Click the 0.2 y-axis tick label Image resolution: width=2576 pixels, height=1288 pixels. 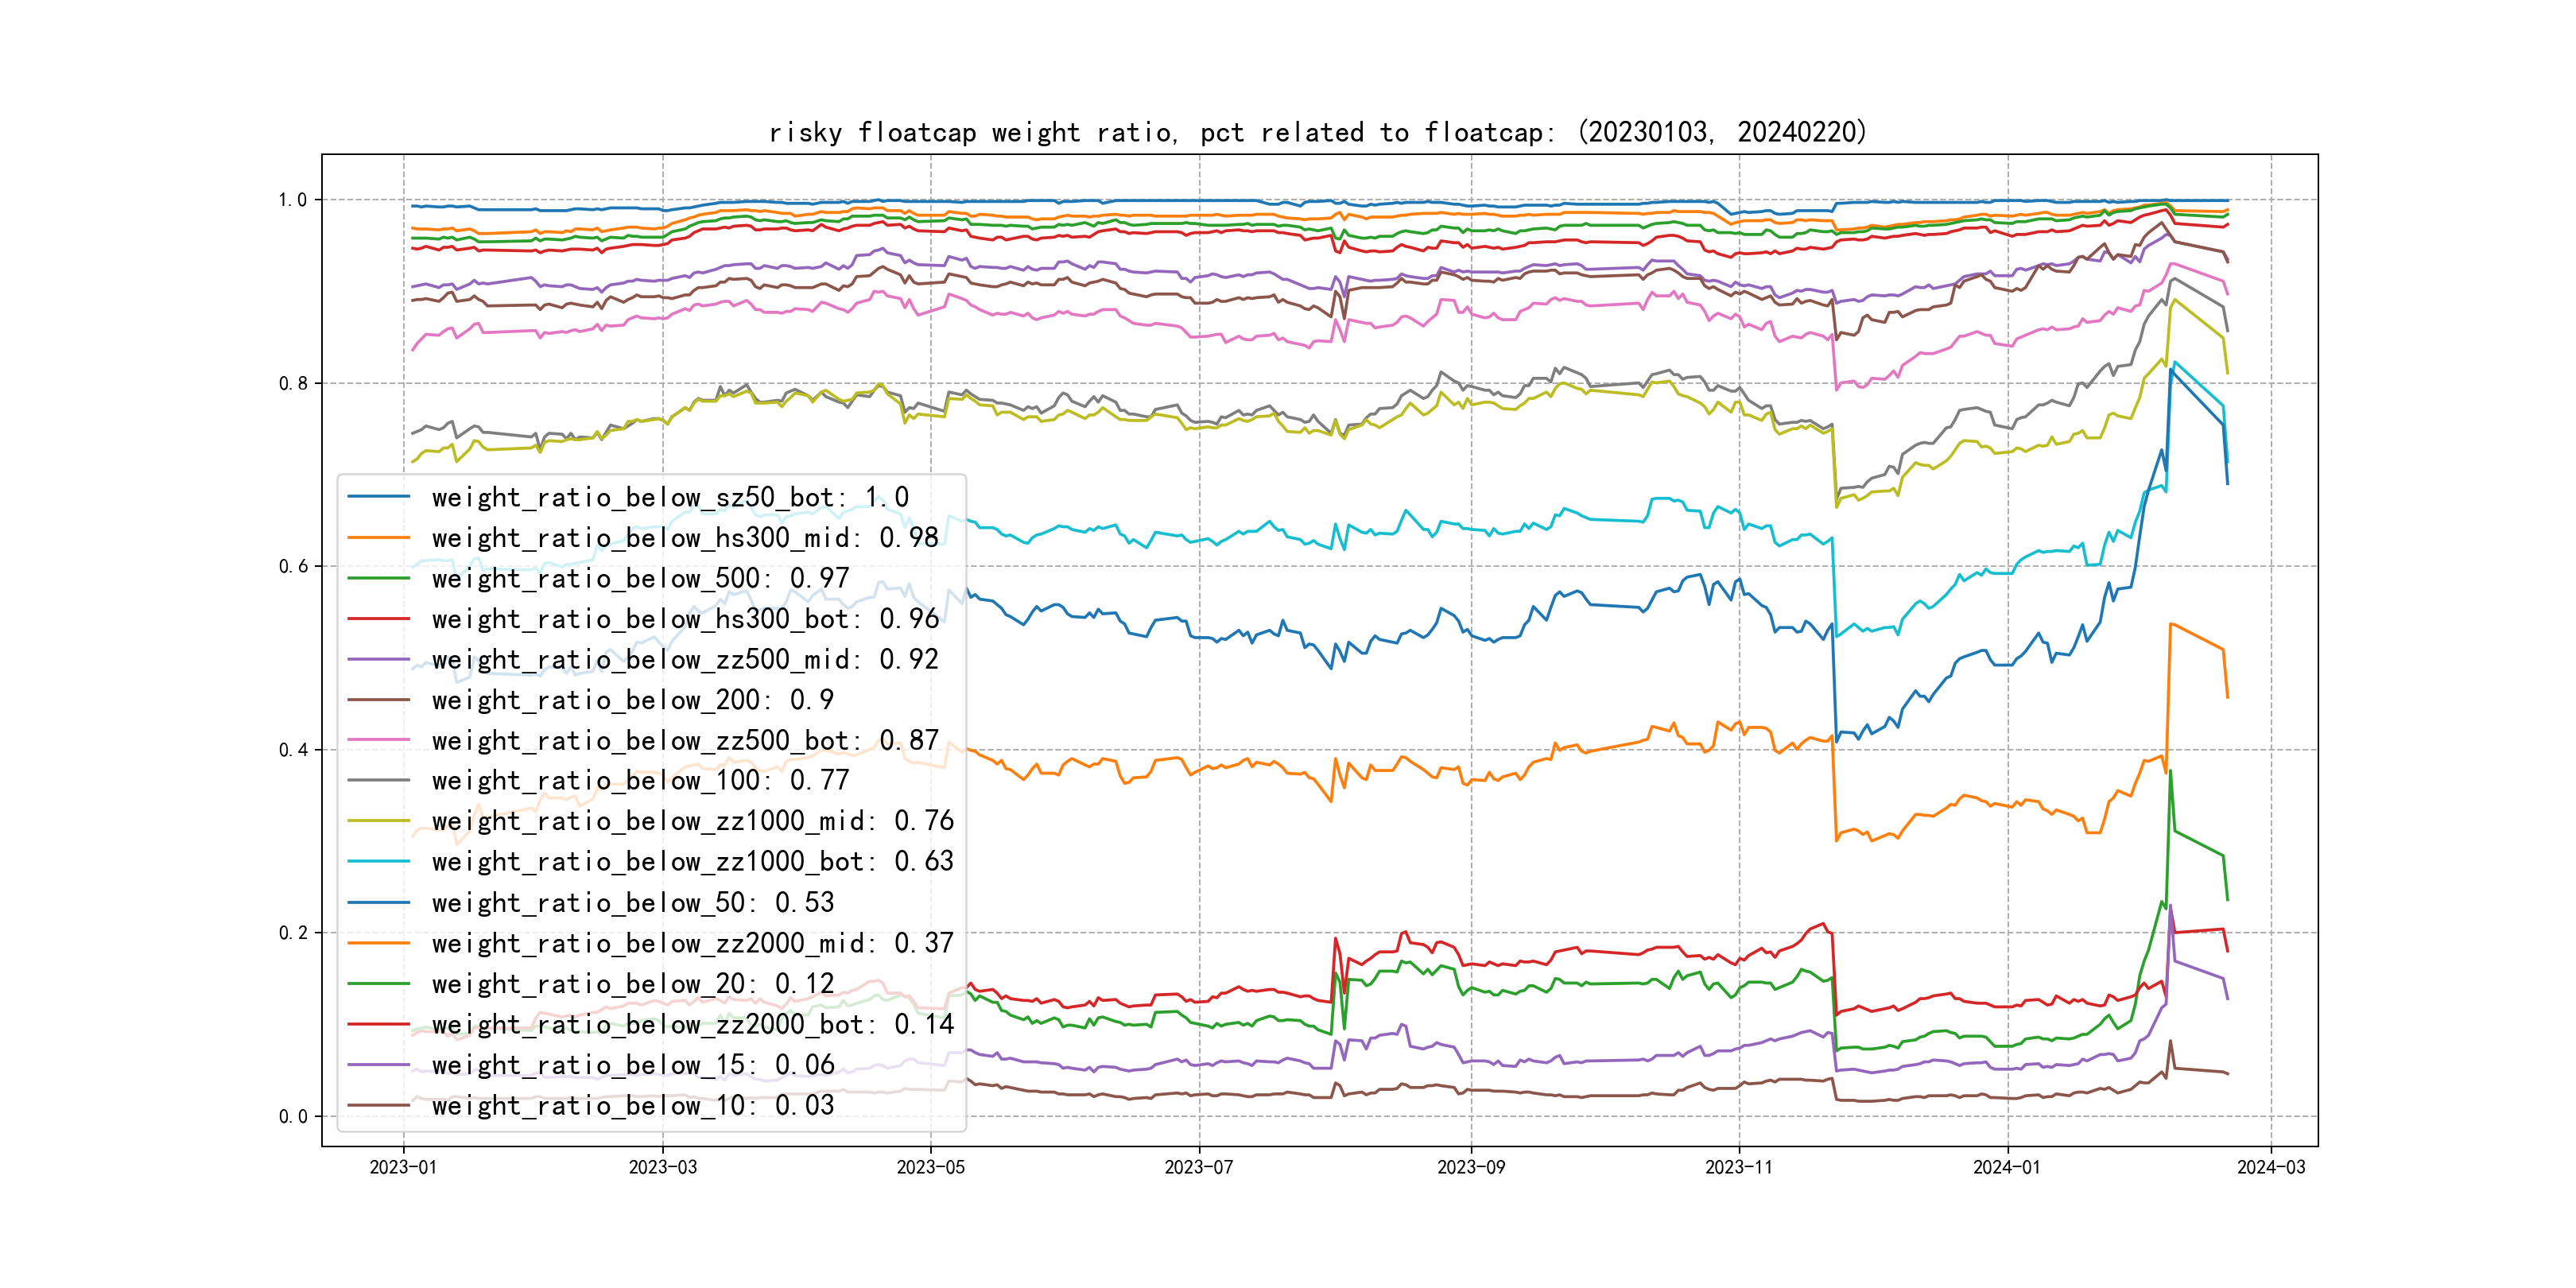[292, 933]
